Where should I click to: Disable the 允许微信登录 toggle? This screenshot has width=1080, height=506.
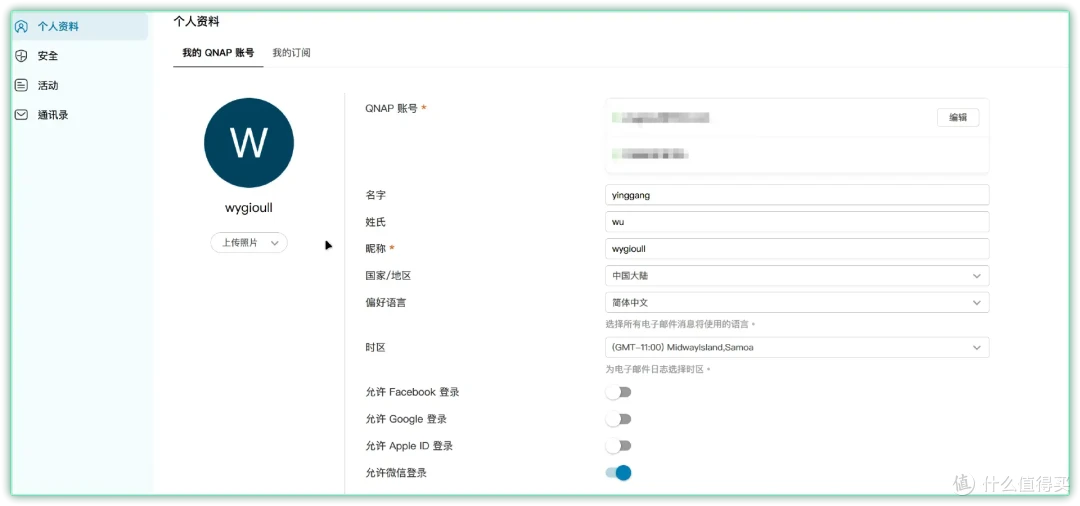coord(619,473)
